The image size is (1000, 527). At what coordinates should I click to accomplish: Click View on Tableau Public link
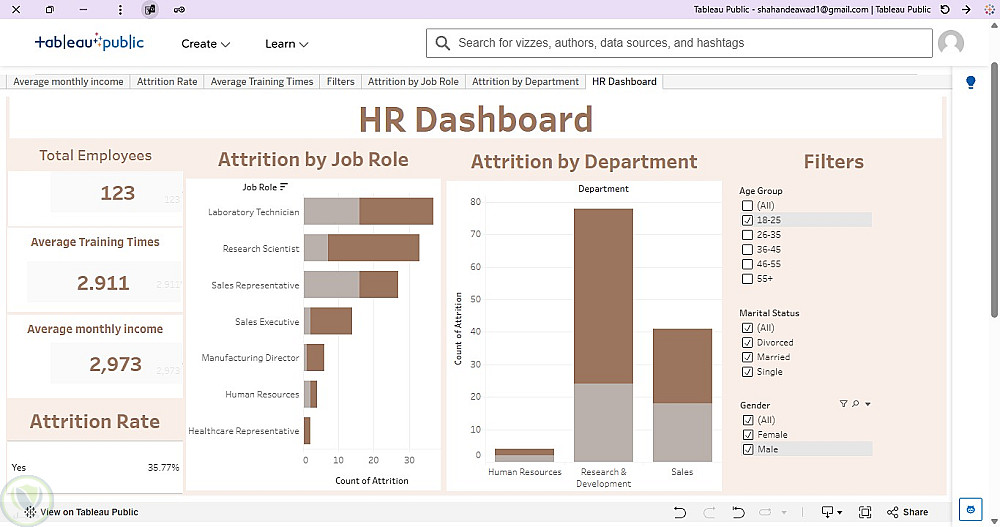[81, 512]
